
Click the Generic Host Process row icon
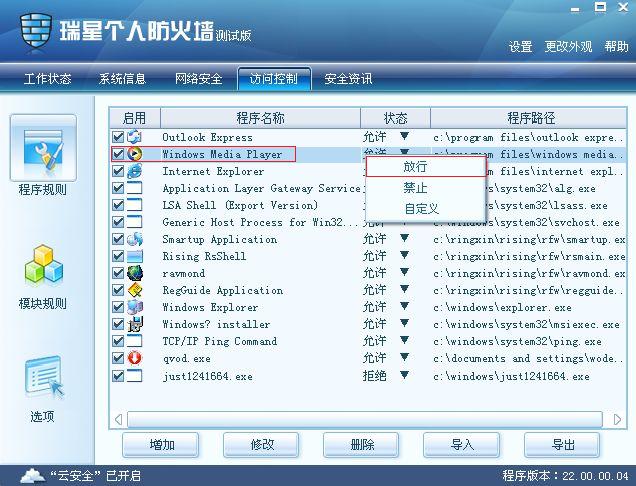(x=135, y=222)
